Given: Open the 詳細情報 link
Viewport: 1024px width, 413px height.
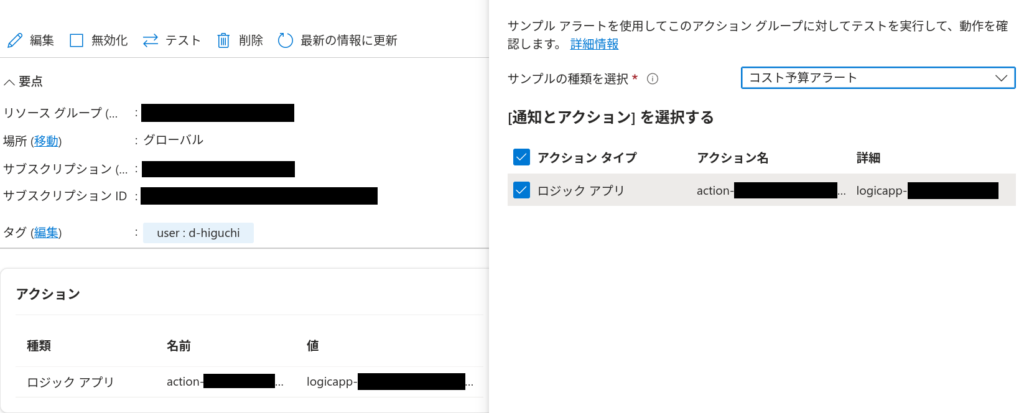Looking at the screenshot, I should pos(594,44).
